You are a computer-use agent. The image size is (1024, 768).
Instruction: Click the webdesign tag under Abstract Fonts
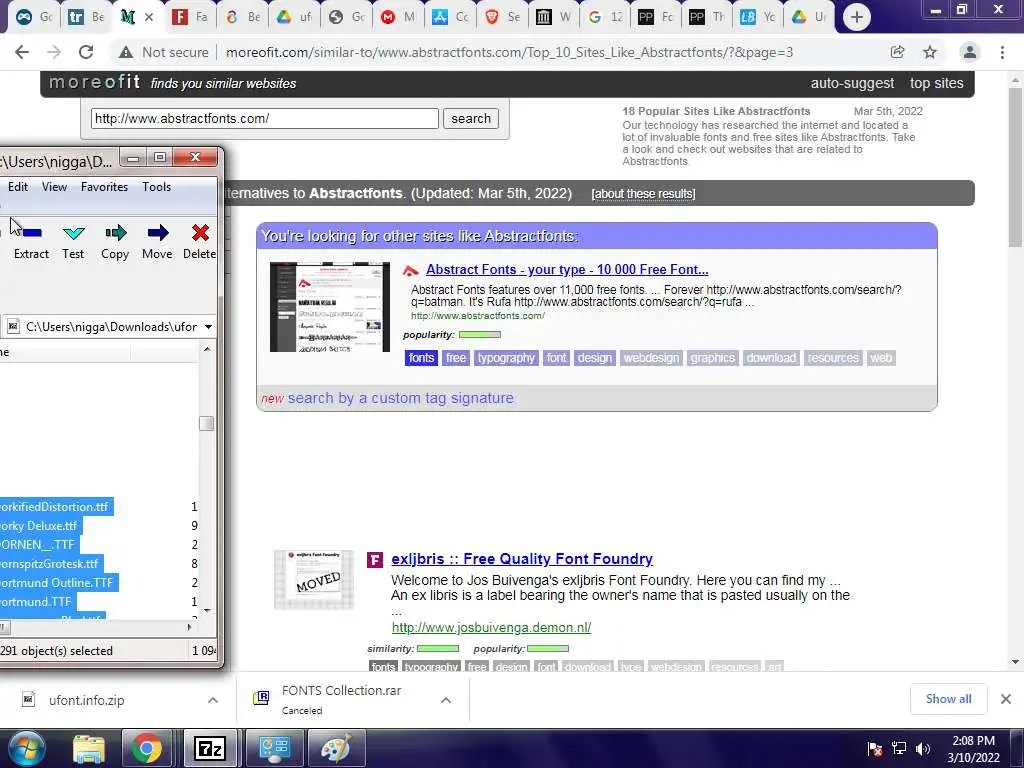[651, 358]
